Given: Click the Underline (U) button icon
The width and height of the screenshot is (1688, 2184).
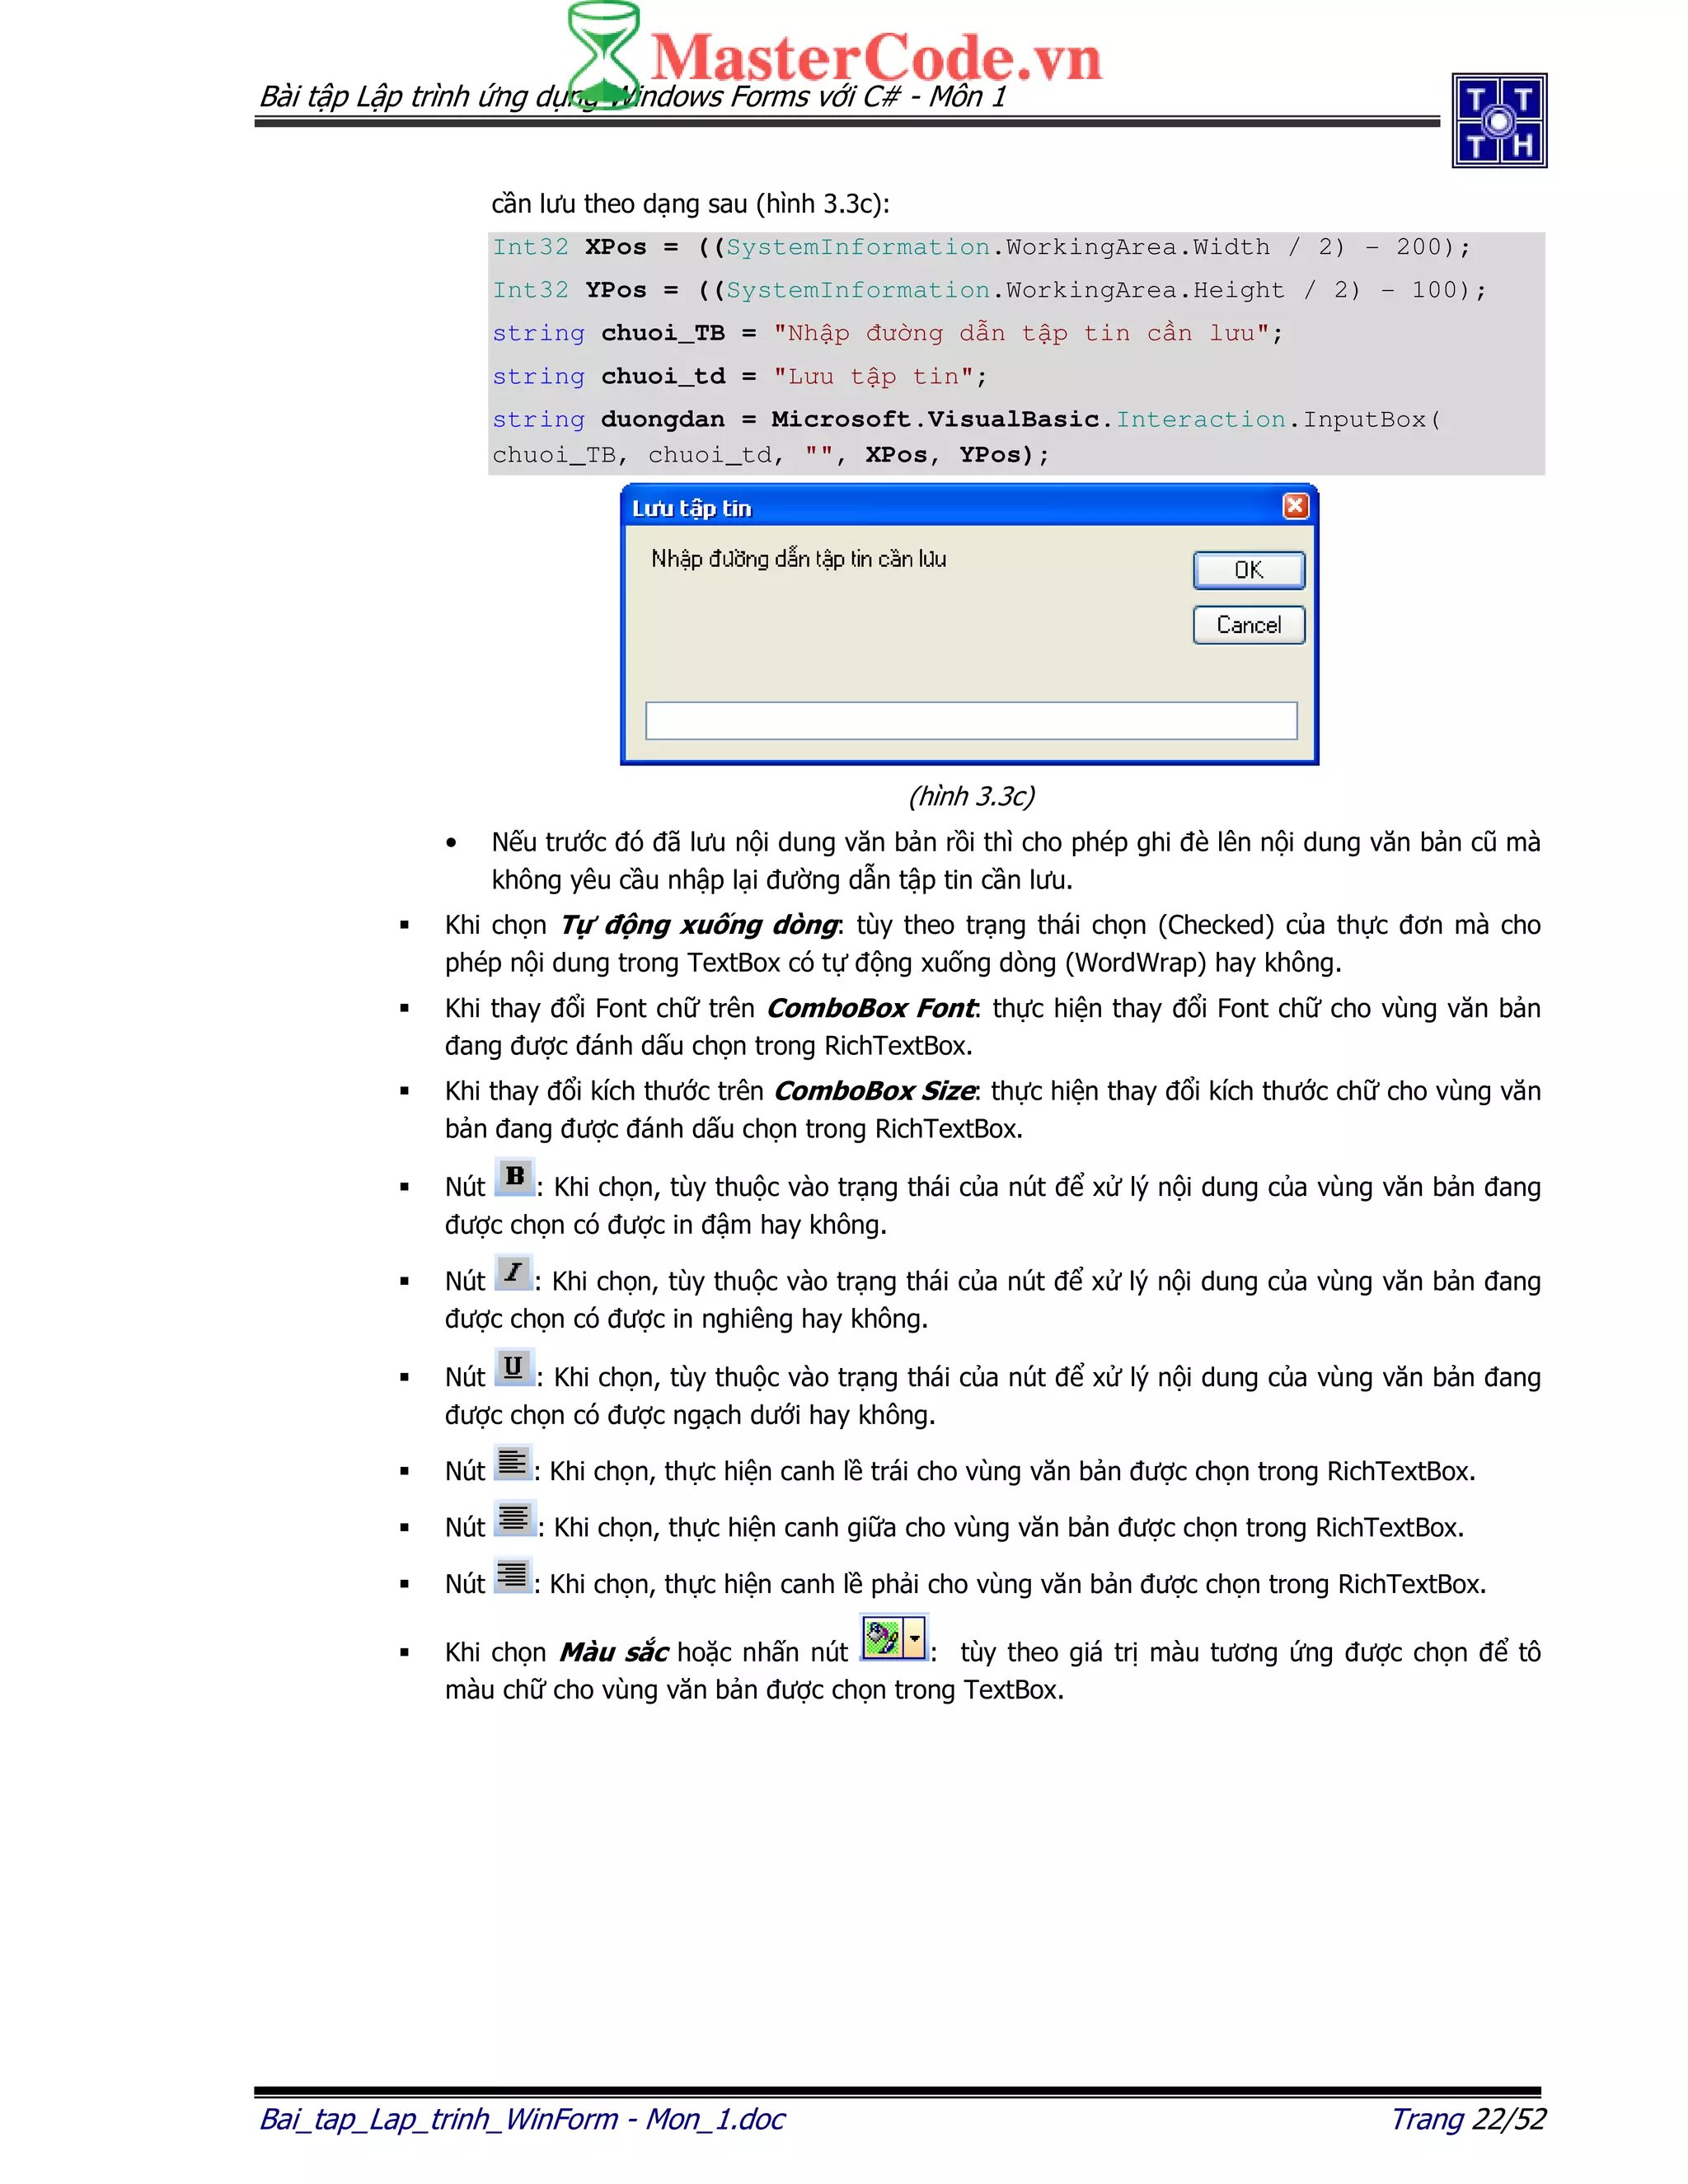Looking at the screenshot, I should [514, 1367].
